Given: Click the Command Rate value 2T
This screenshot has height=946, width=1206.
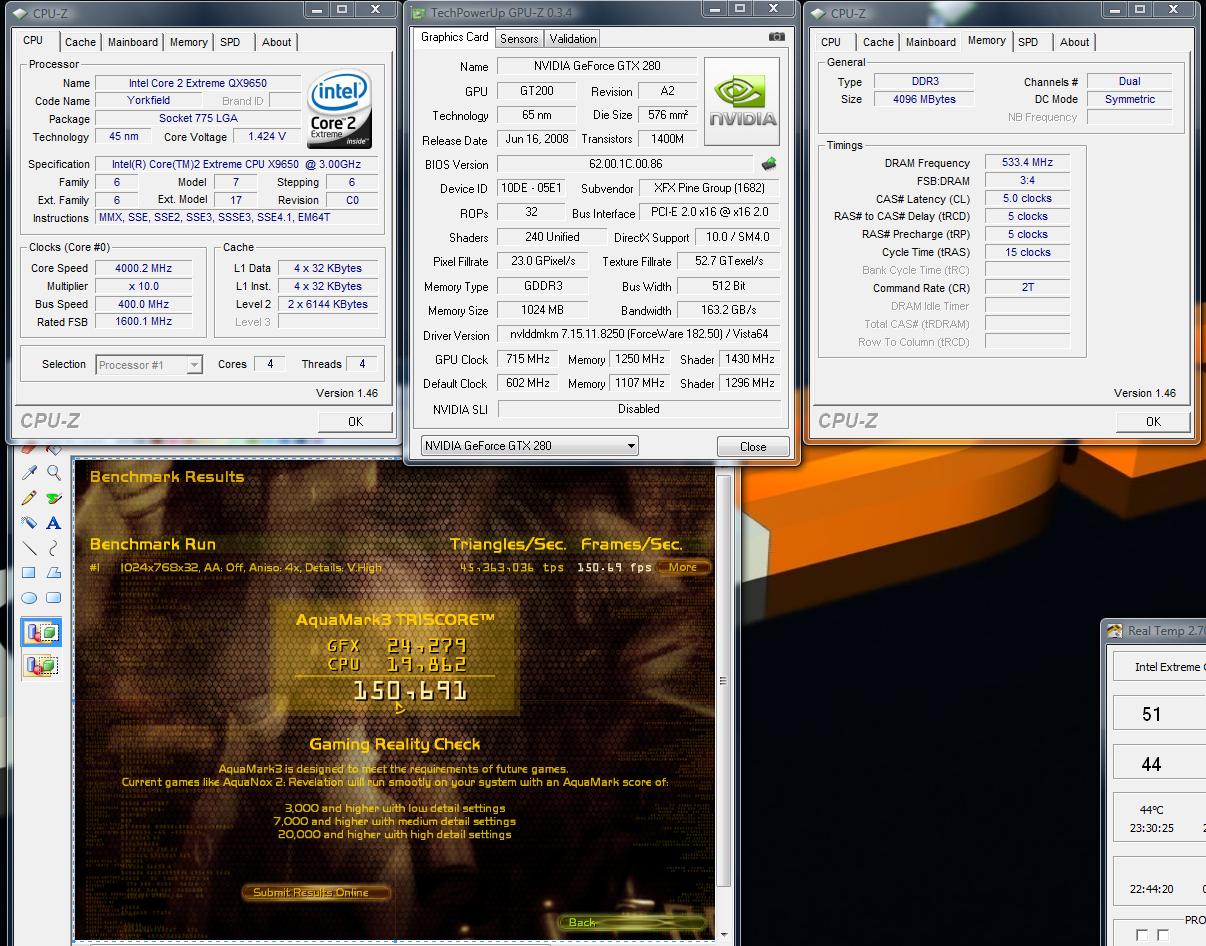Looking at the screenshot, I should (1027, 287).
